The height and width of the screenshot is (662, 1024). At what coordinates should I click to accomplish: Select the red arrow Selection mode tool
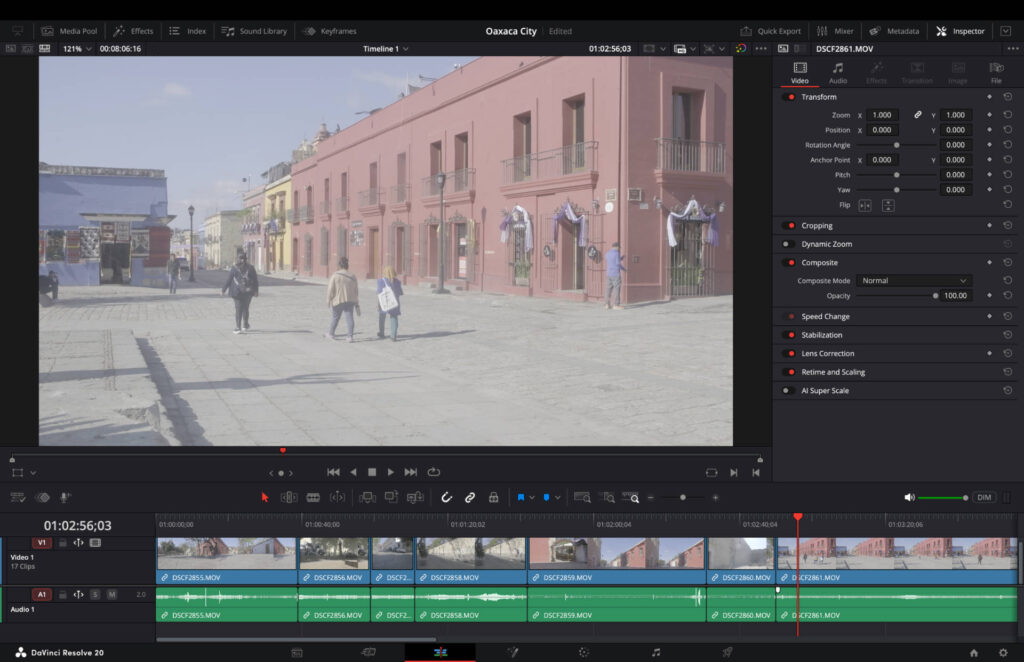tap(265, 497)
